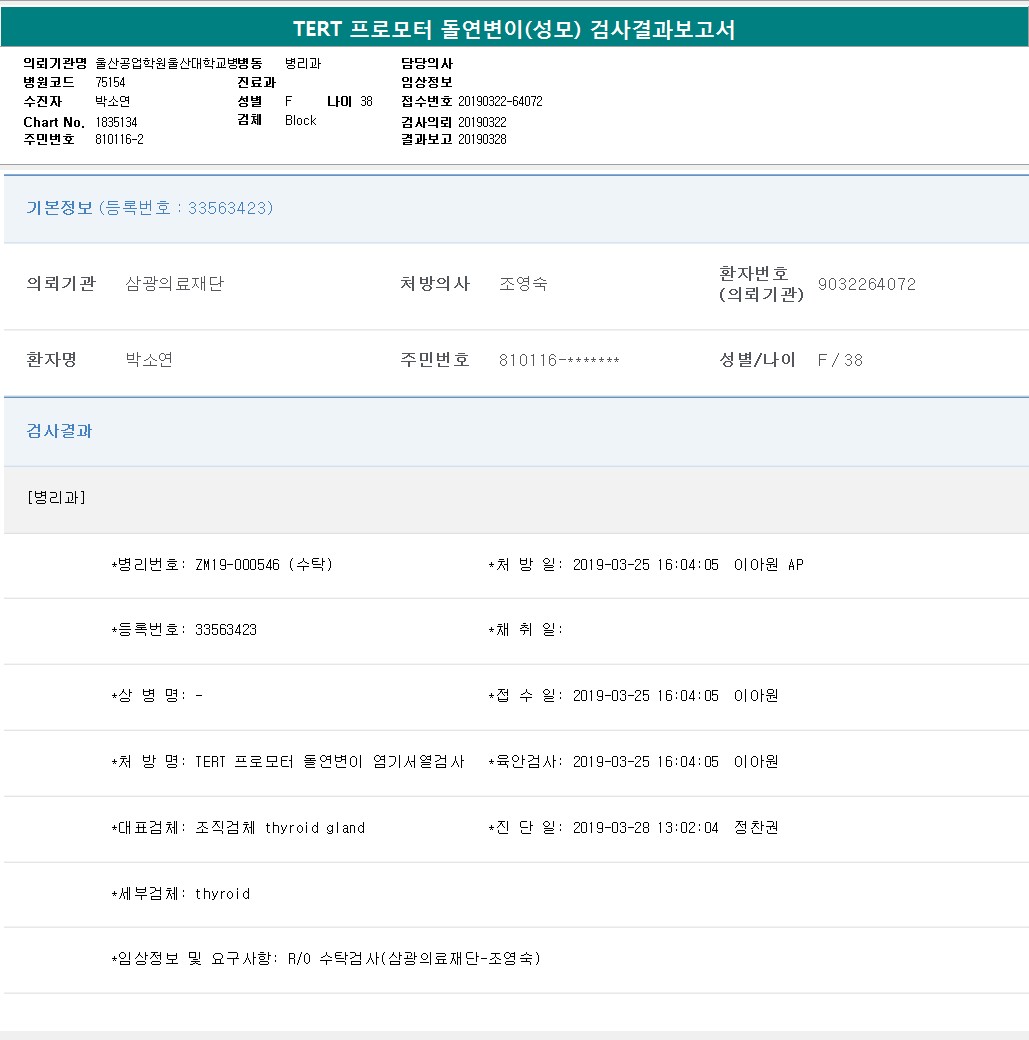Viewport: 1029px width, 1040px height.
Task: Select the 접수번호 value 20190322-64072
Action: point(500,102)
